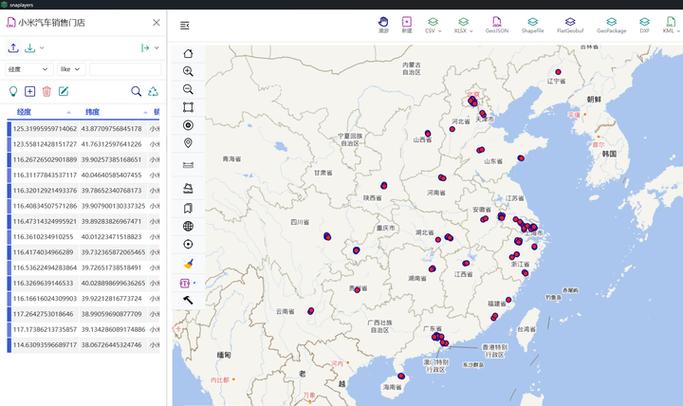683x406 pixels.
Task: Click the purple new layer icon
Action: tap(406, 24)
